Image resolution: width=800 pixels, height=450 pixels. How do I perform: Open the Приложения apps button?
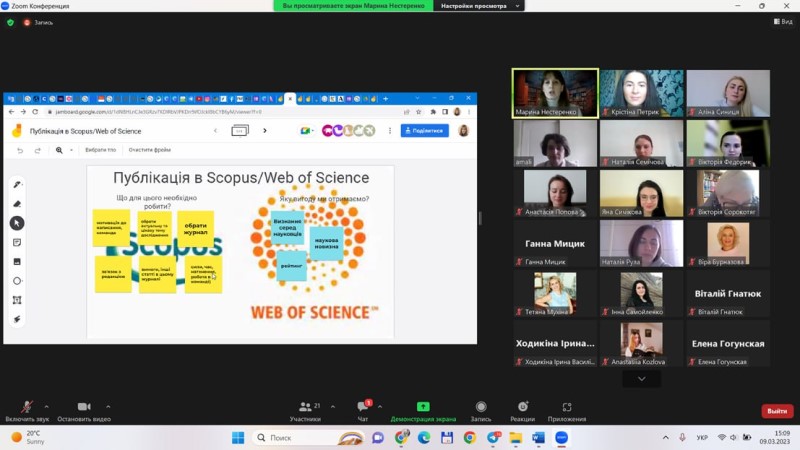pos(567,411)
